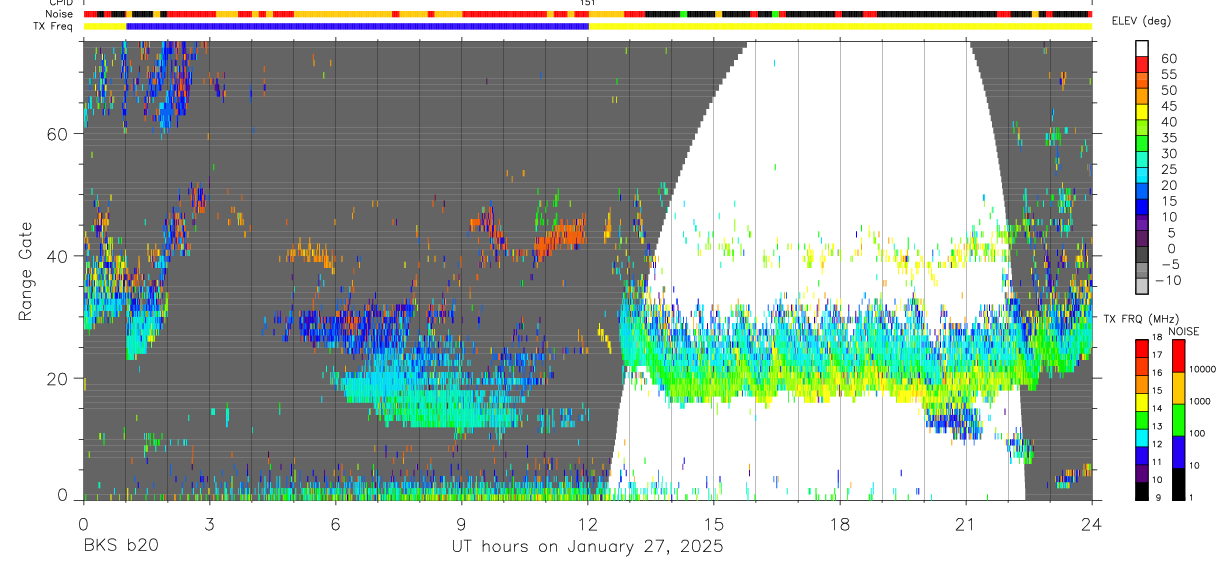Click the '1' label at the bottom of the NOISE colorbar
Image resolution: width=1228 pixels, height=567 pixels.
click(1193, 497)
